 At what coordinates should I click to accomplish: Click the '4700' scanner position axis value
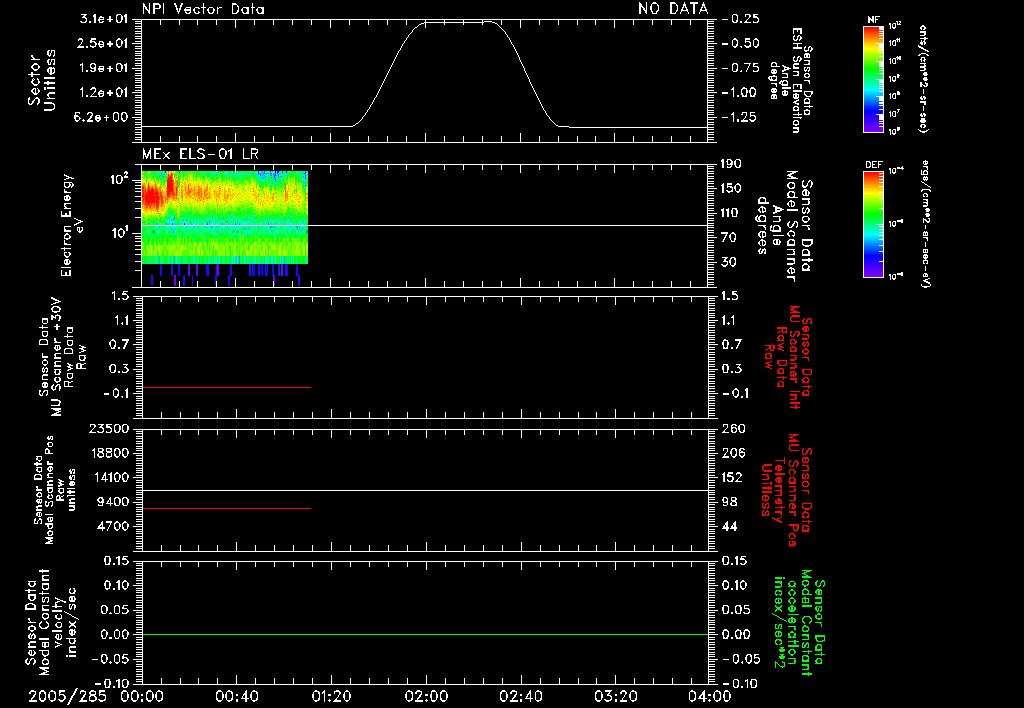(x=113, y=526)
